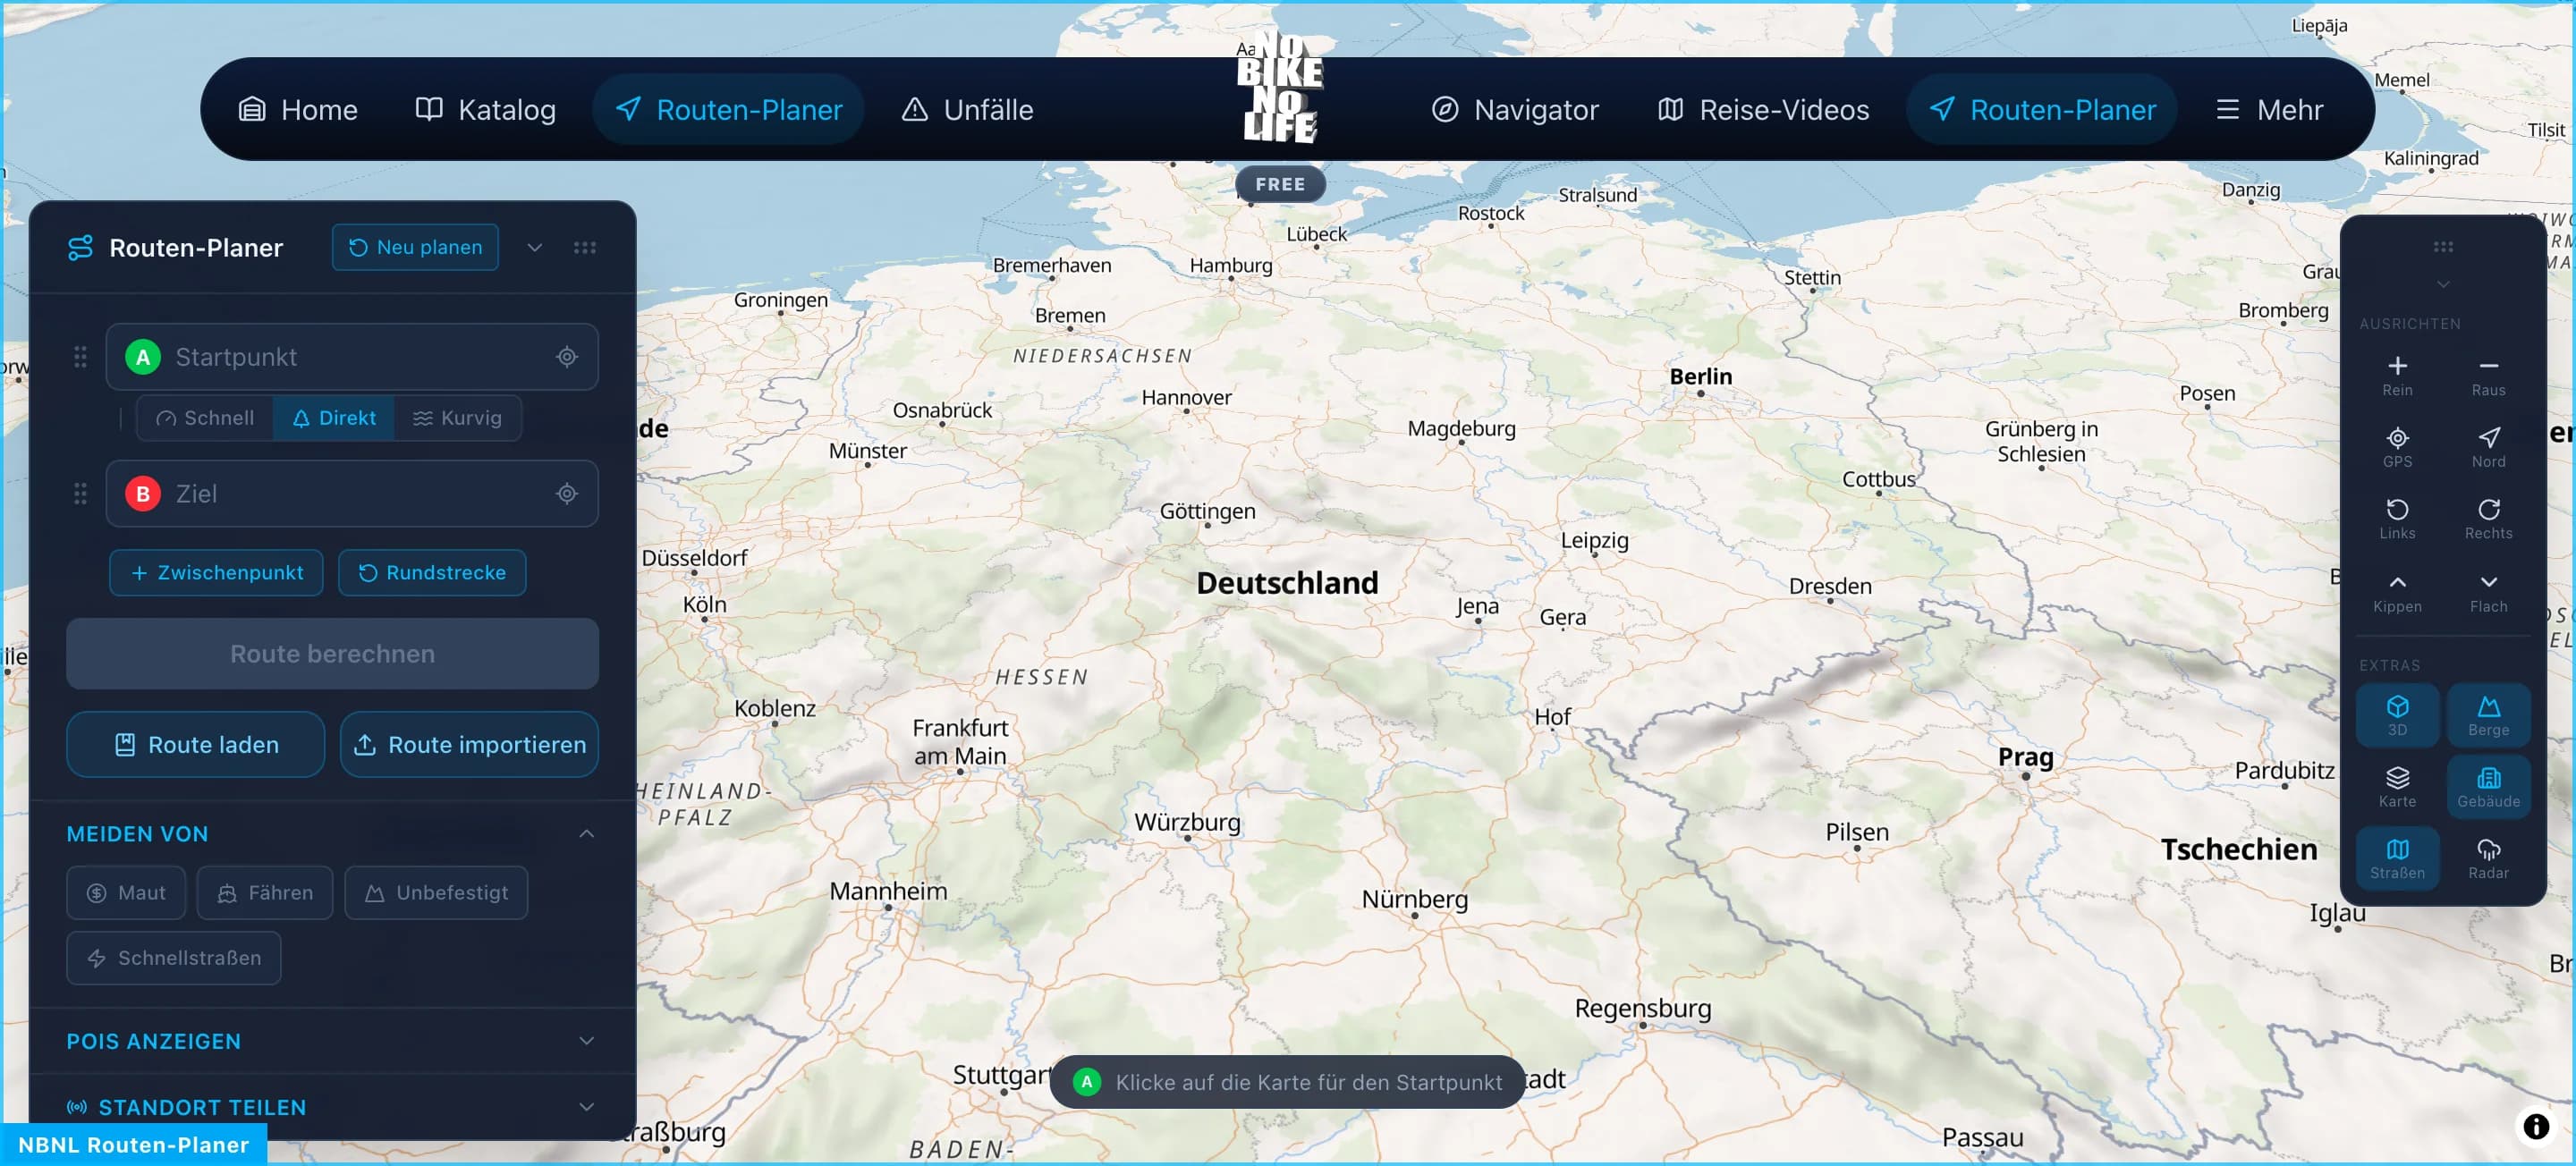2576x1166 pixels.
Task: Toggle Fähren avoidance on
Action: click(264, 892)
